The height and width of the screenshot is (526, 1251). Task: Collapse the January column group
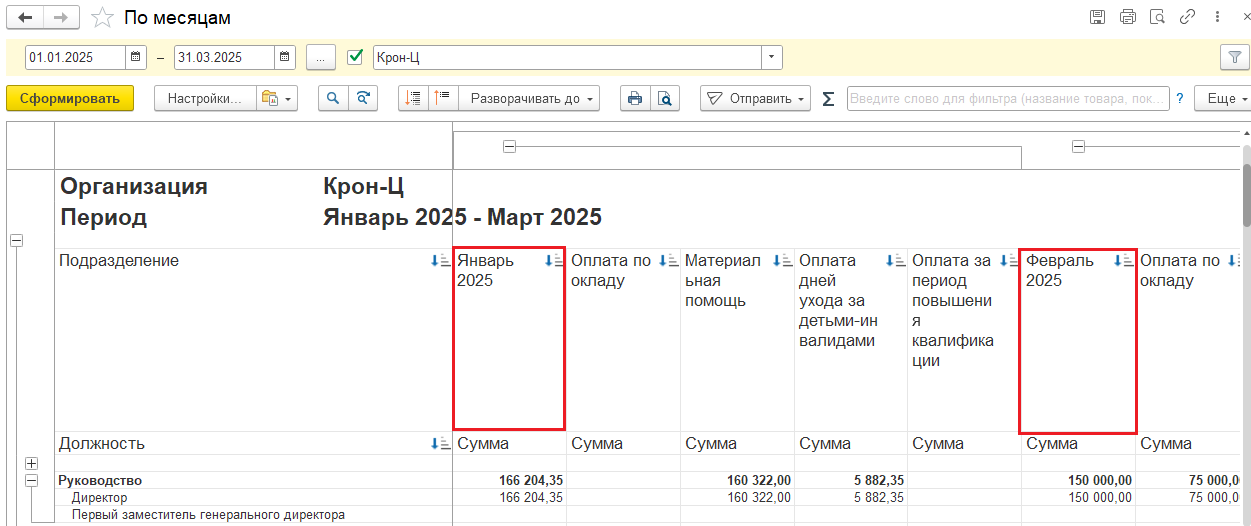pos(509,147)
